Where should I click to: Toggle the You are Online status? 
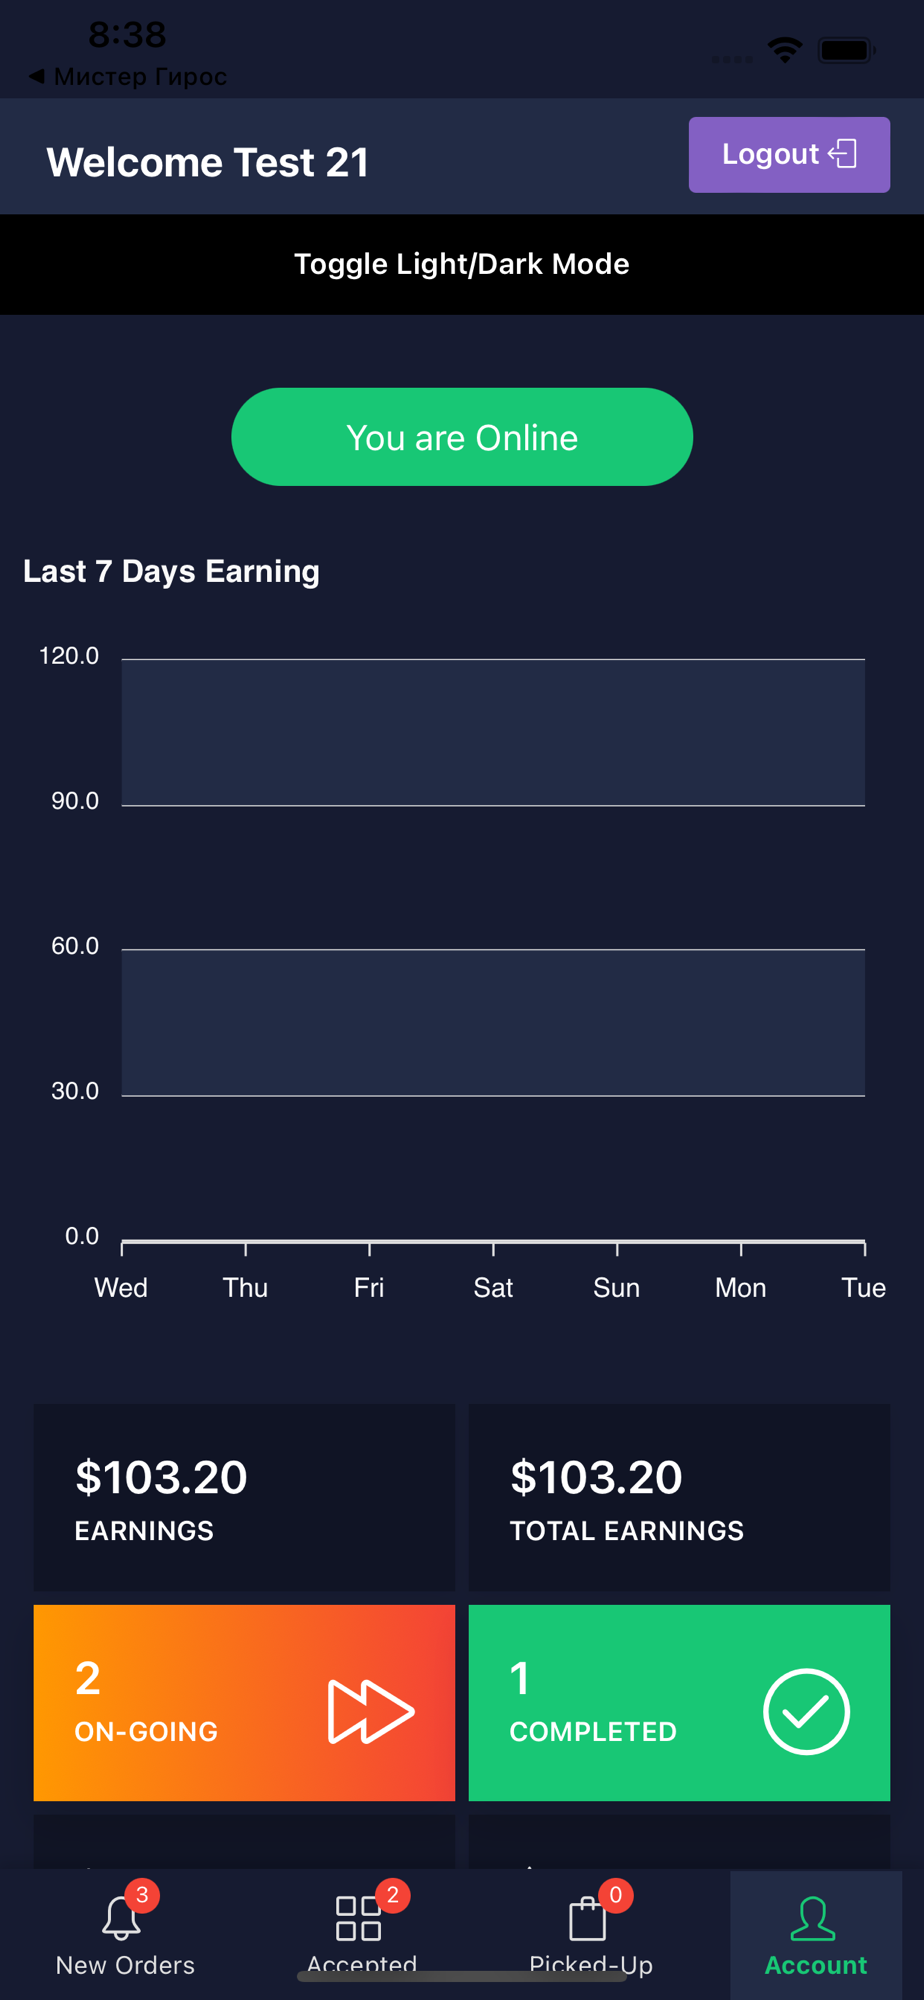[462, 437]
